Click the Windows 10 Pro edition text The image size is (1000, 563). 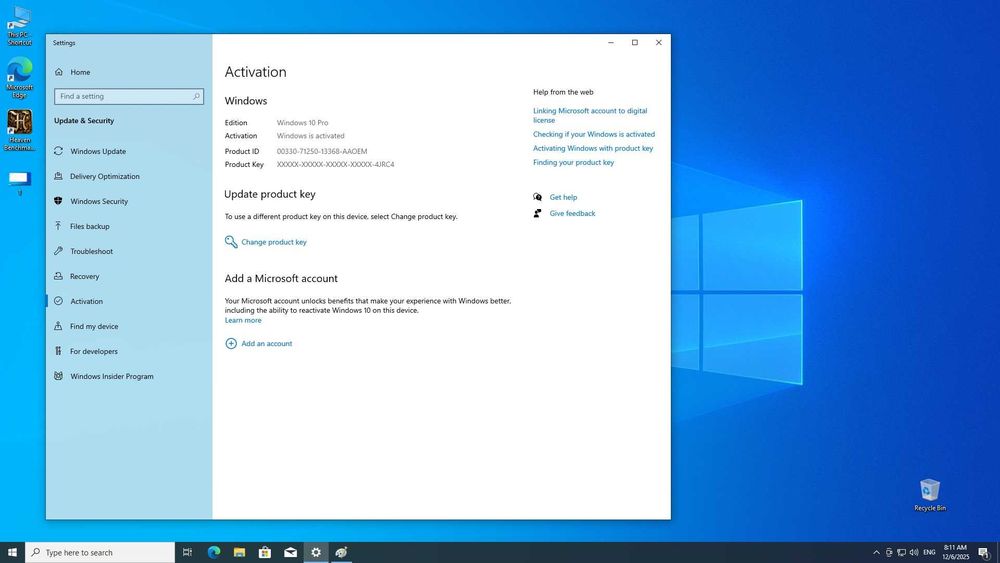(x=302, y=122)
